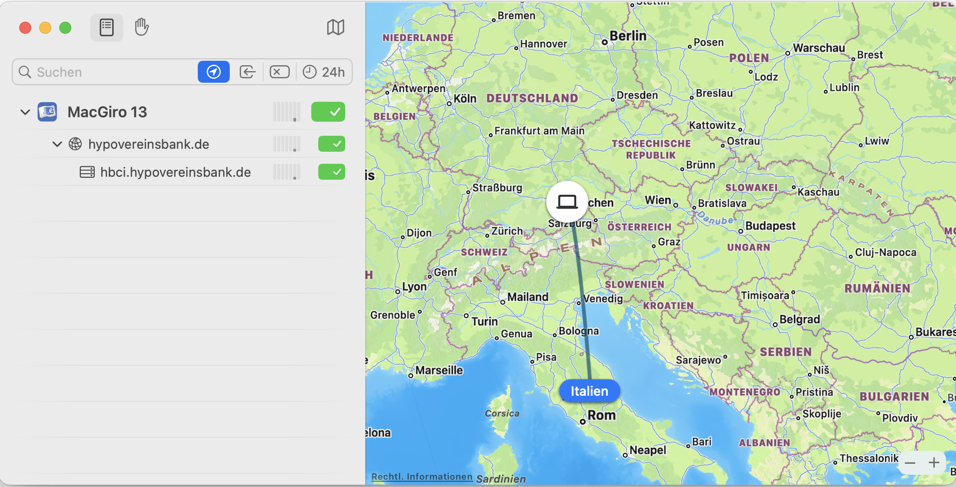Click the Hannover label on the map
Image resolution: width=956 pixels, height=487 pixels.
544,44
